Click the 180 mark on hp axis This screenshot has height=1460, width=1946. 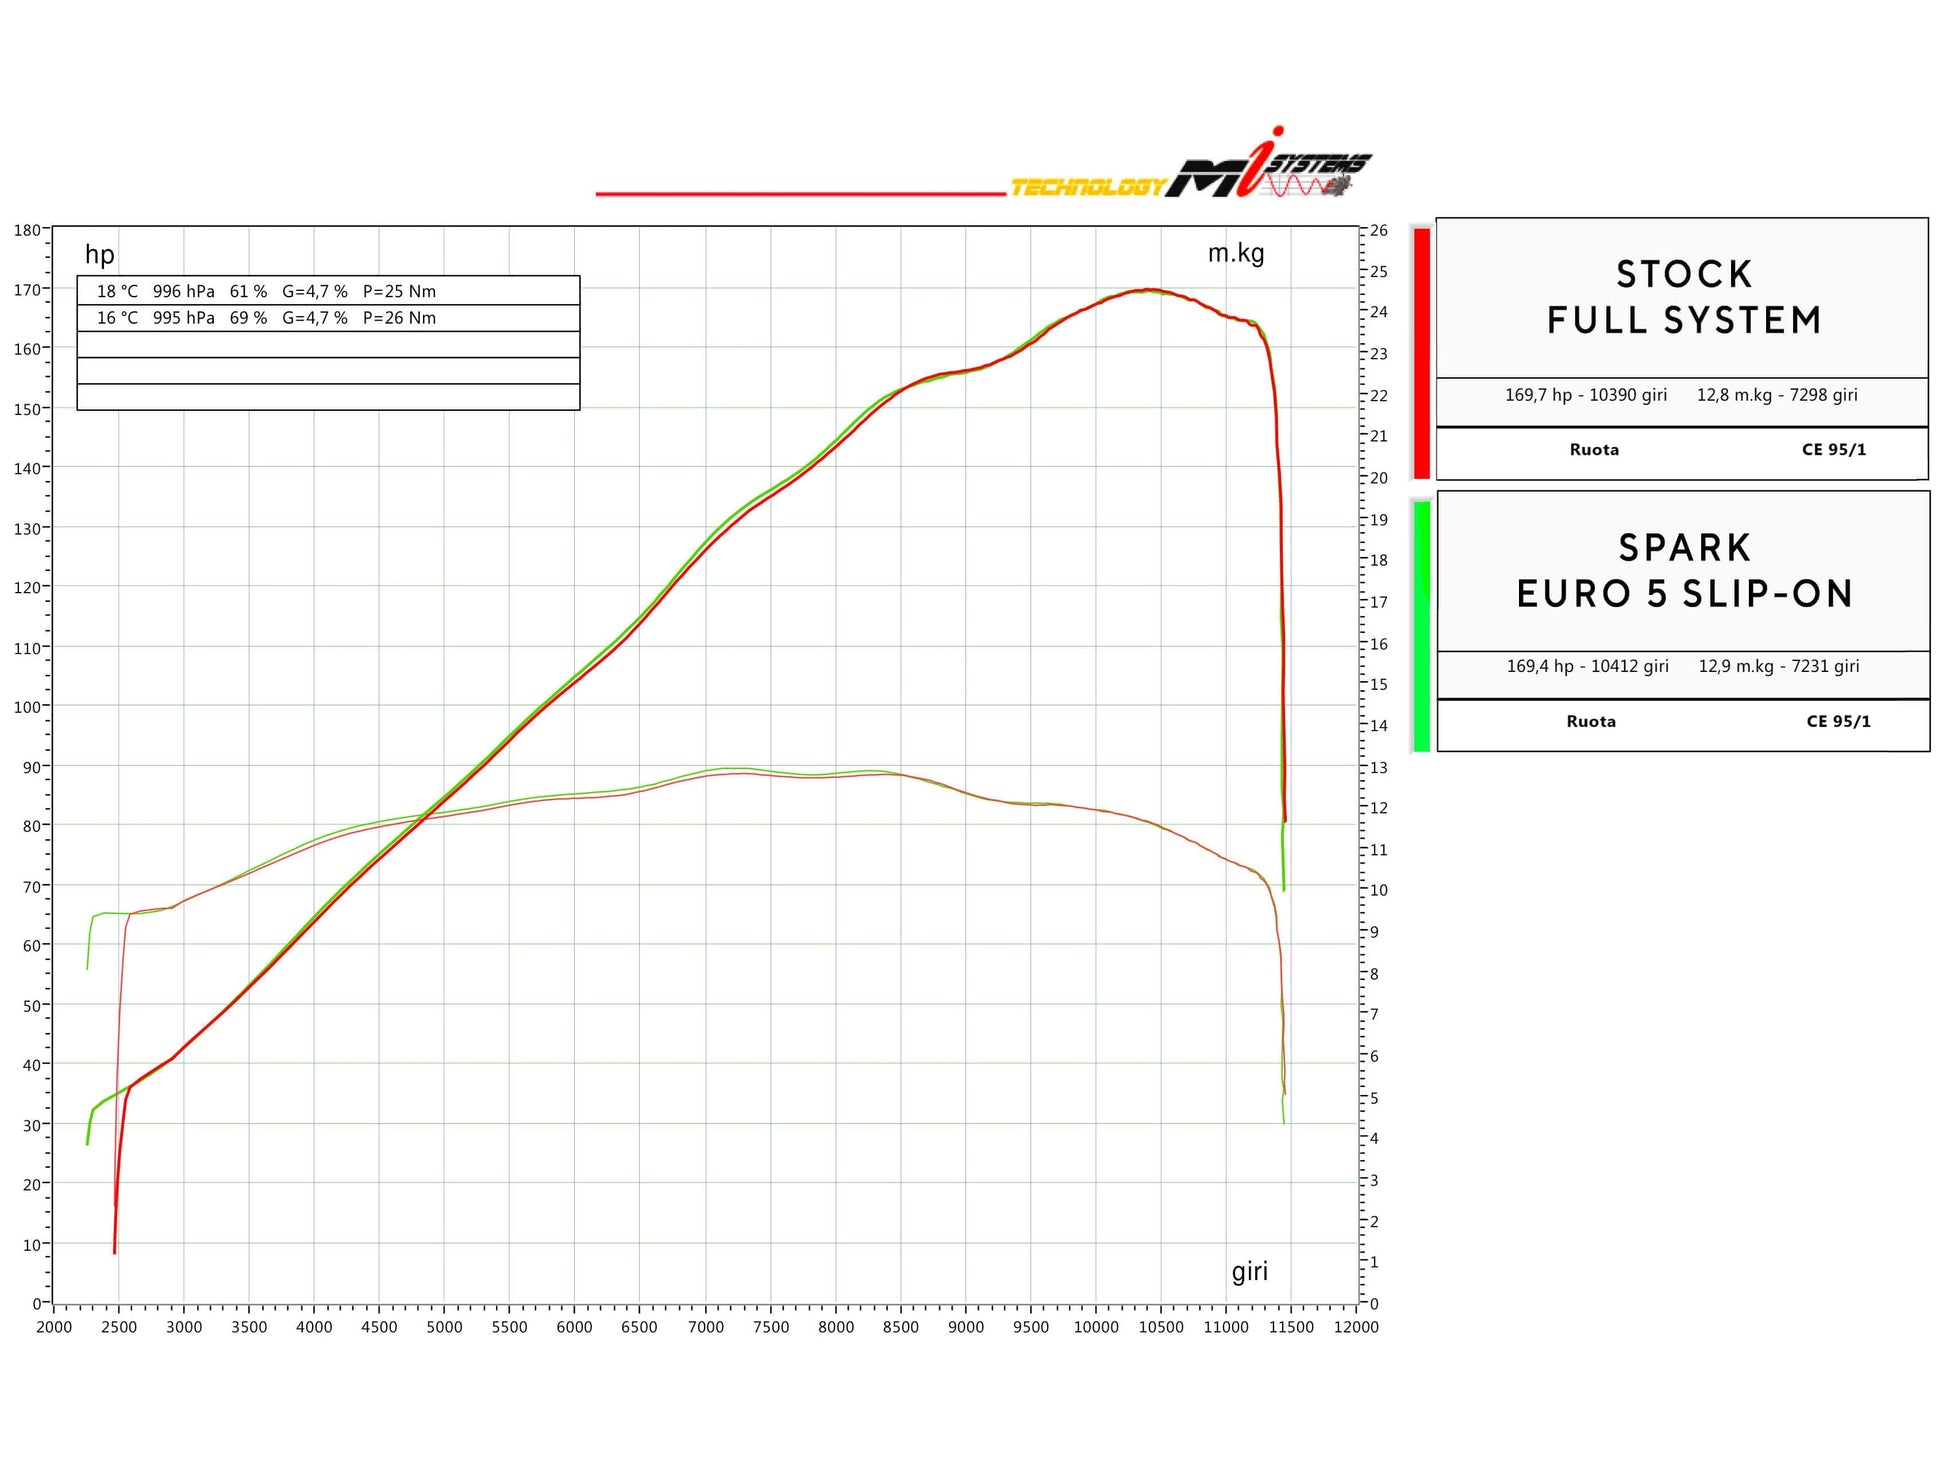(x=27, y=230)
